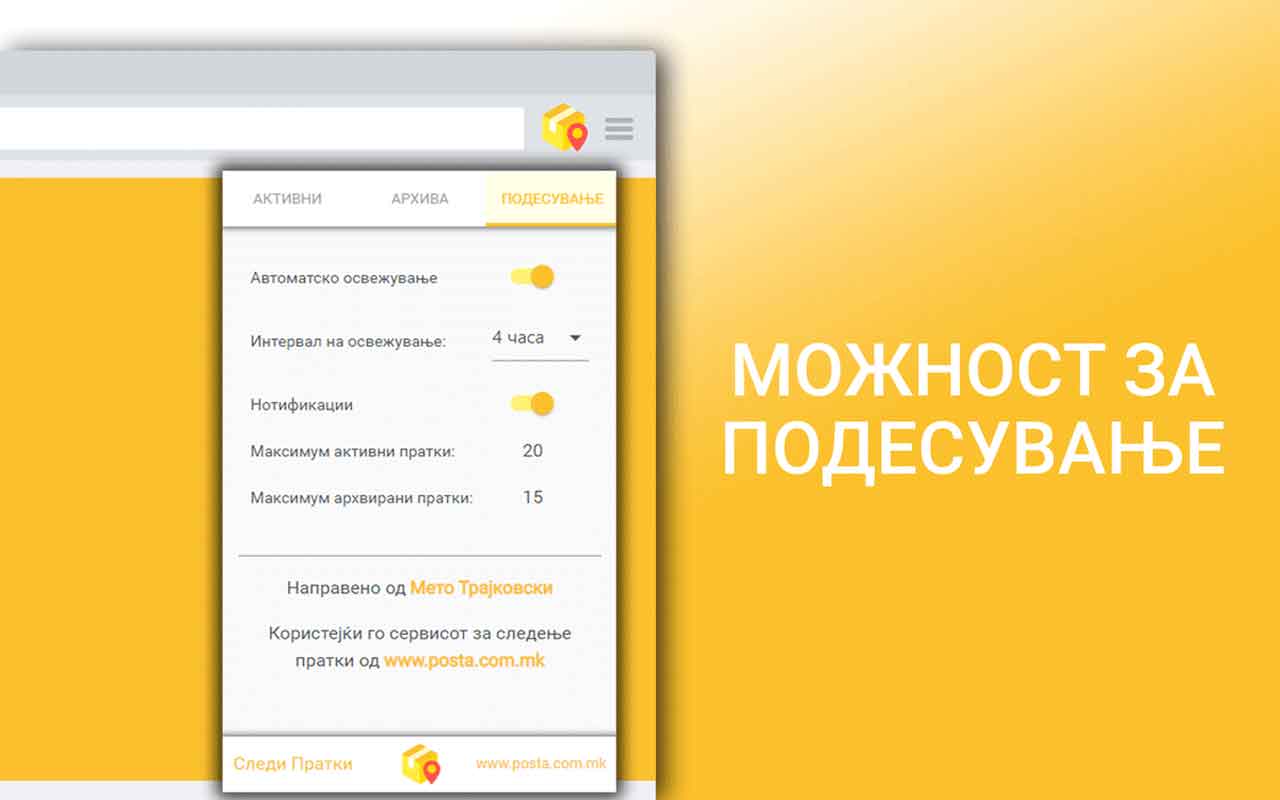Click the browser address bar
Viewport: 1280px width, 800px height.
[x=262, y=129]
